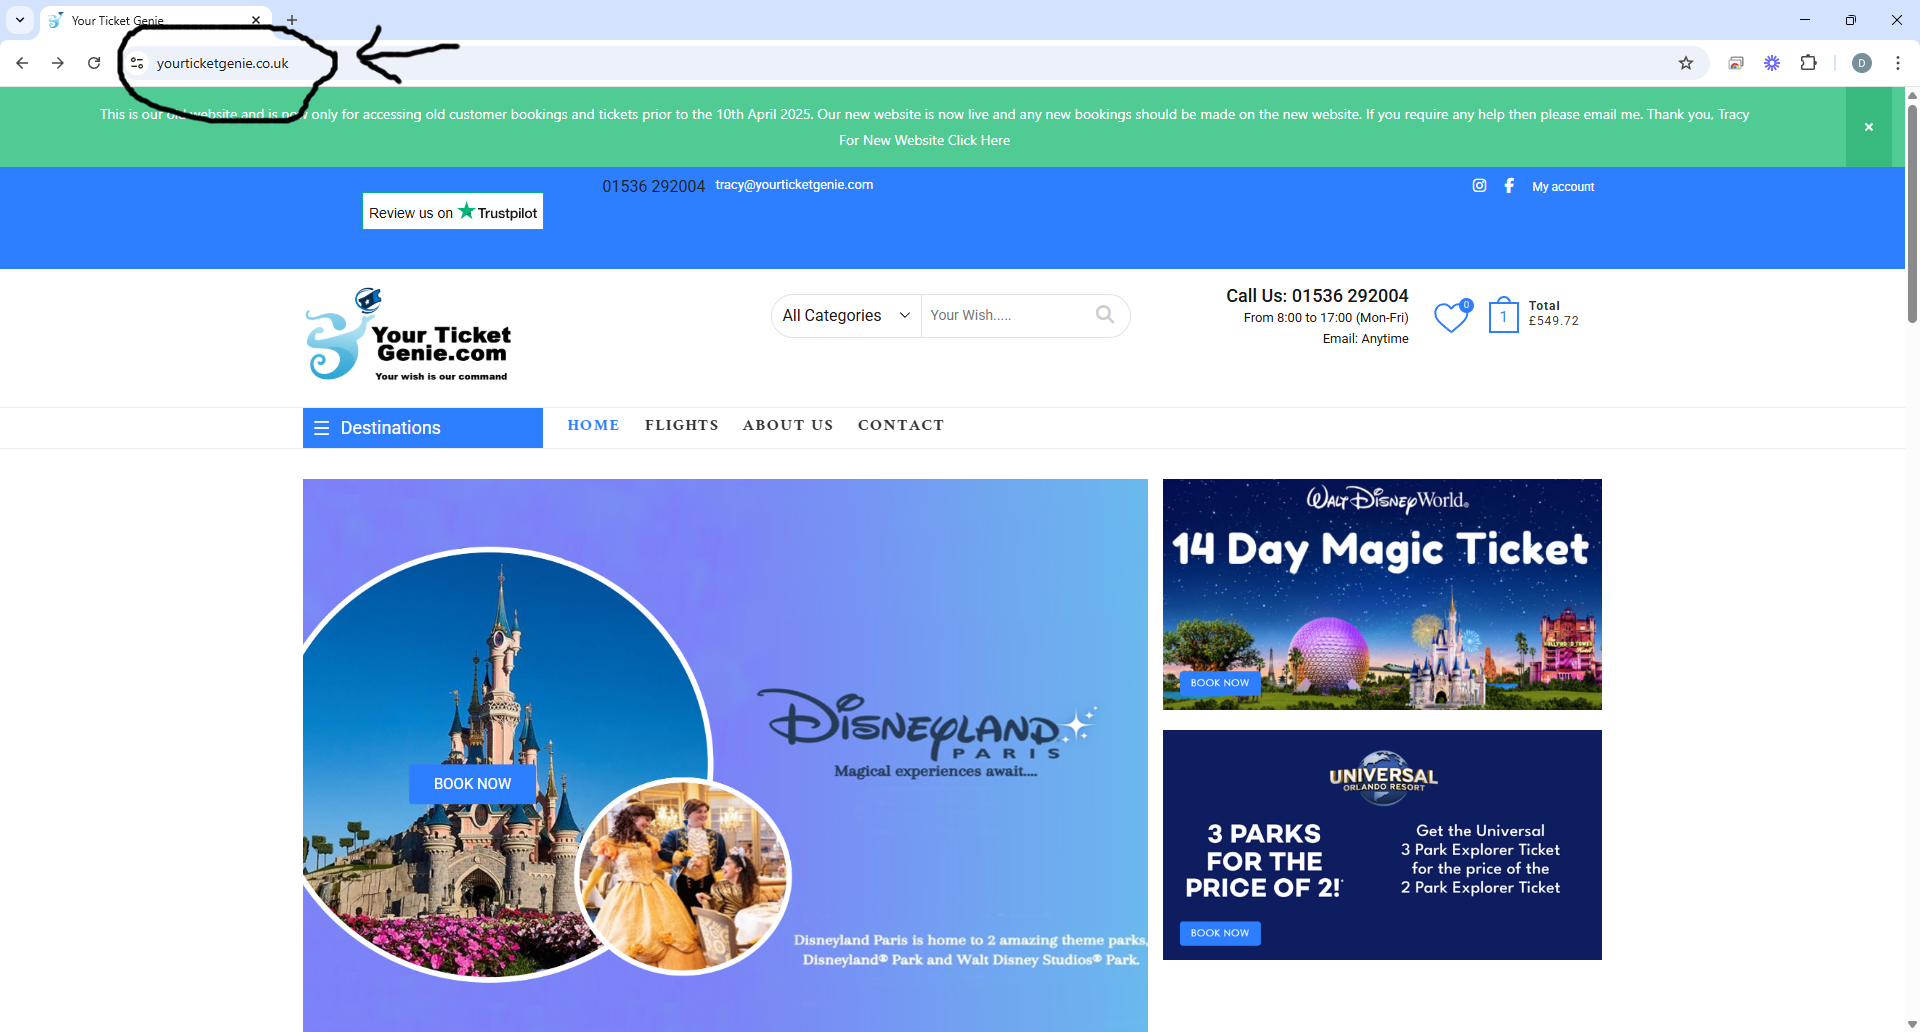
Task: Click the Your Wish search field
Action: pyautogui.click(x=1008, y=315)
